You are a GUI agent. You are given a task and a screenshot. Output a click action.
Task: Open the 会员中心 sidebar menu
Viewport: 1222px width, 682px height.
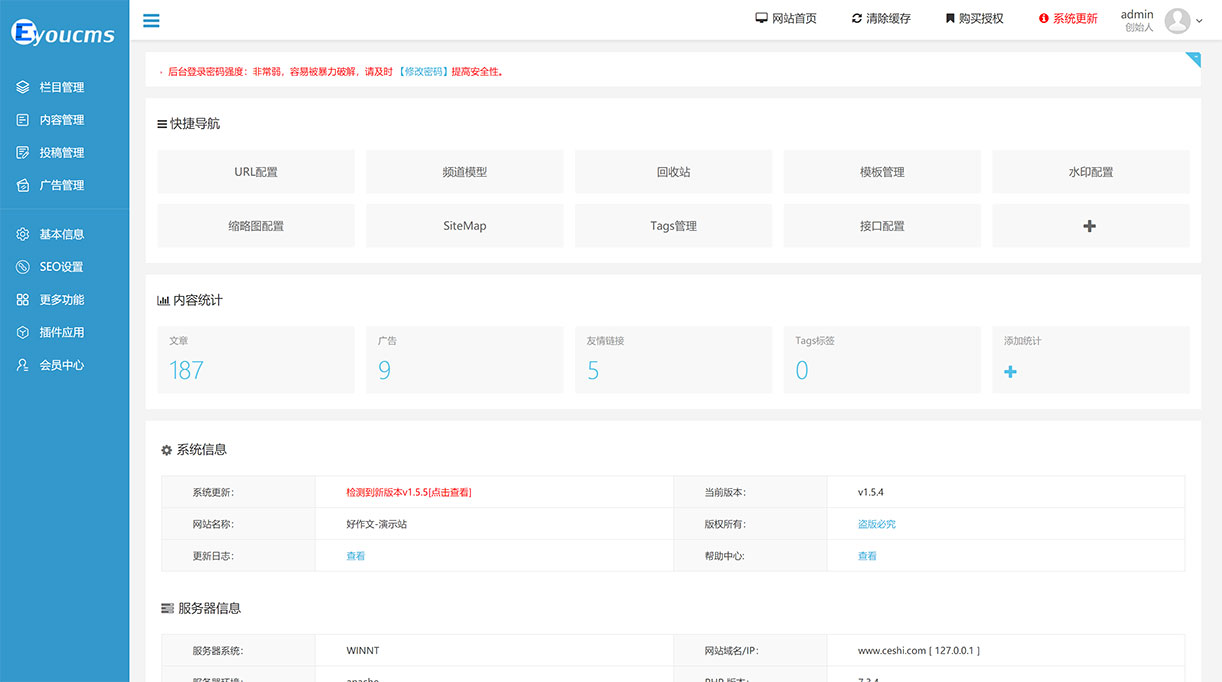61,365
